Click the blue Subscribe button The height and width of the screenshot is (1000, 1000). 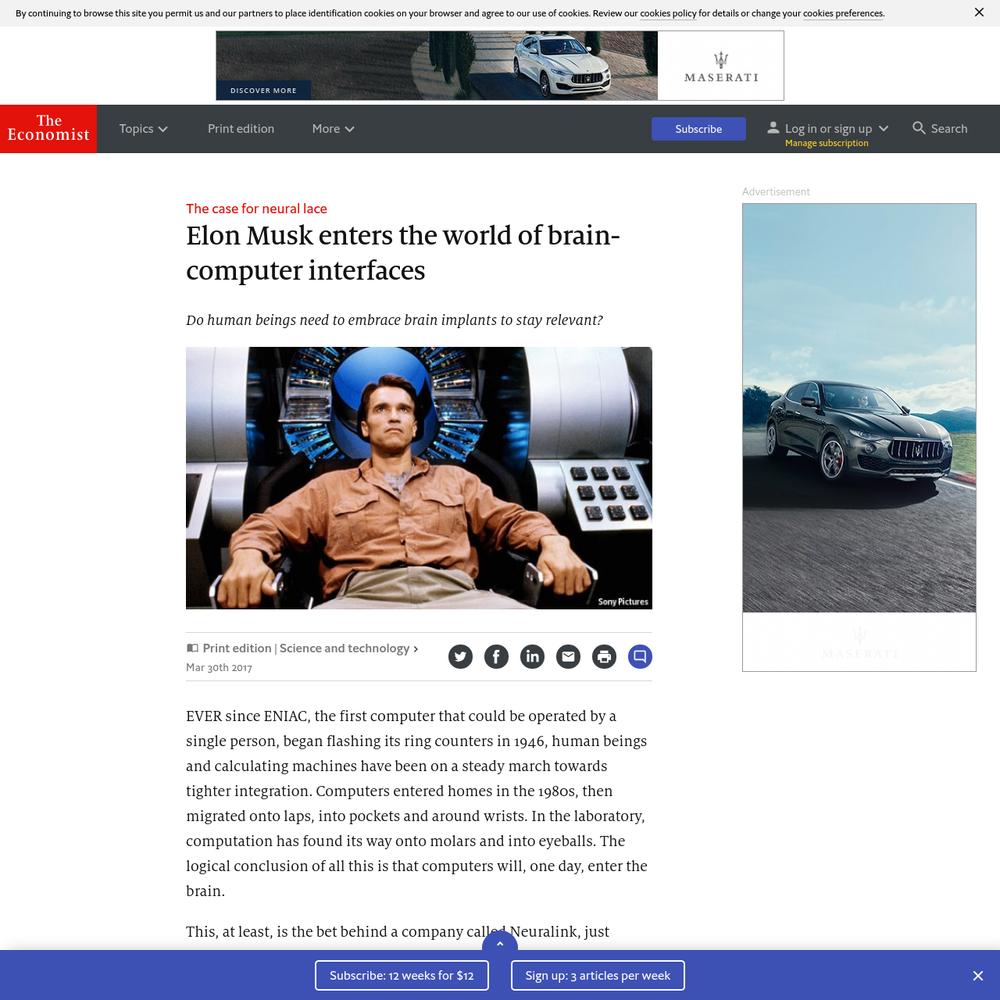[698, 129]
